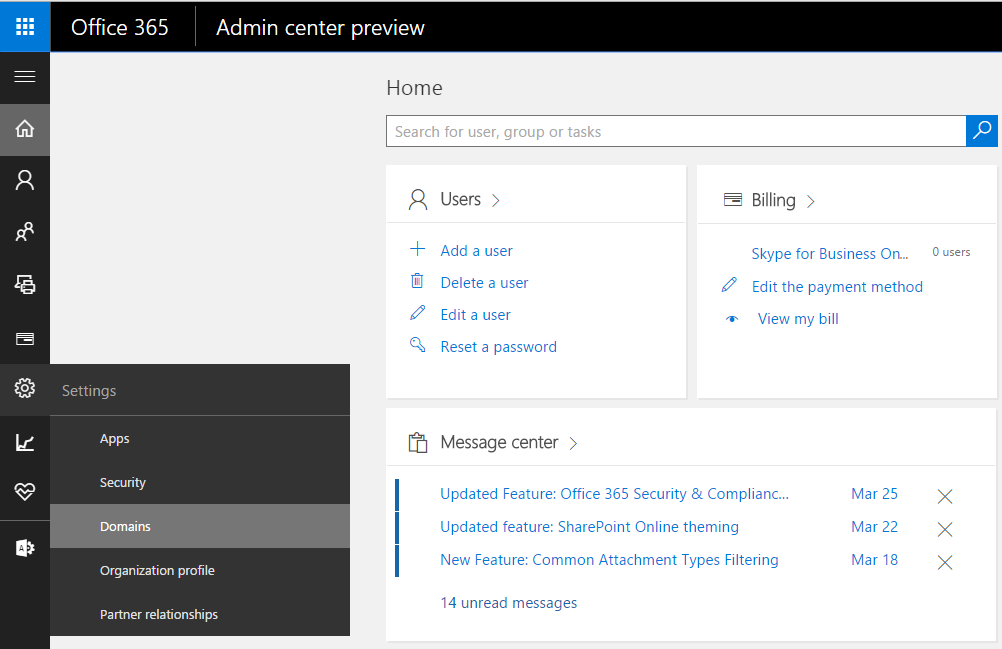Select Security in the Settings flyout
Image resolution: width=1002 pixels, height=649 pixels.
click(x=200, y=482)
